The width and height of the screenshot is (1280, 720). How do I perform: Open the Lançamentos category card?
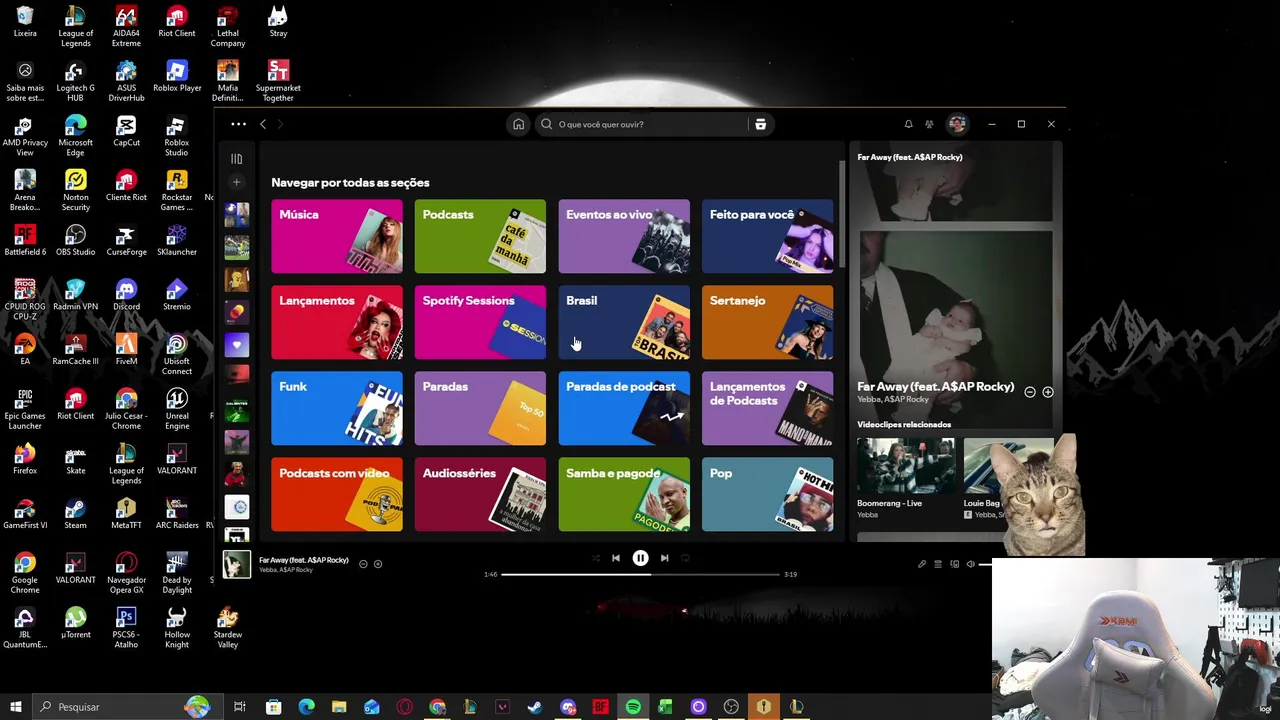point(337,322)
